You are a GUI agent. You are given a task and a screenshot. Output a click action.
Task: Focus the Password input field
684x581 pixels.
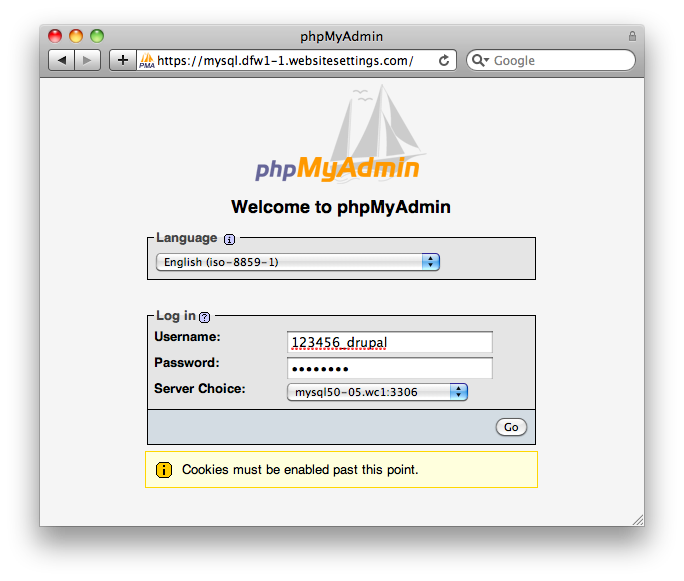tap(390, 369)
